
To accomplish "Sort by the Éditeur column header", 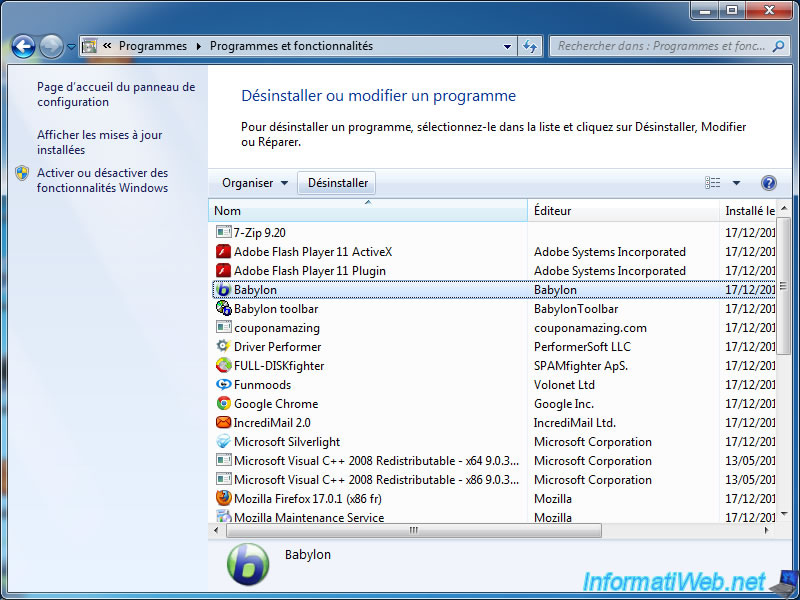I will point(623,211).
